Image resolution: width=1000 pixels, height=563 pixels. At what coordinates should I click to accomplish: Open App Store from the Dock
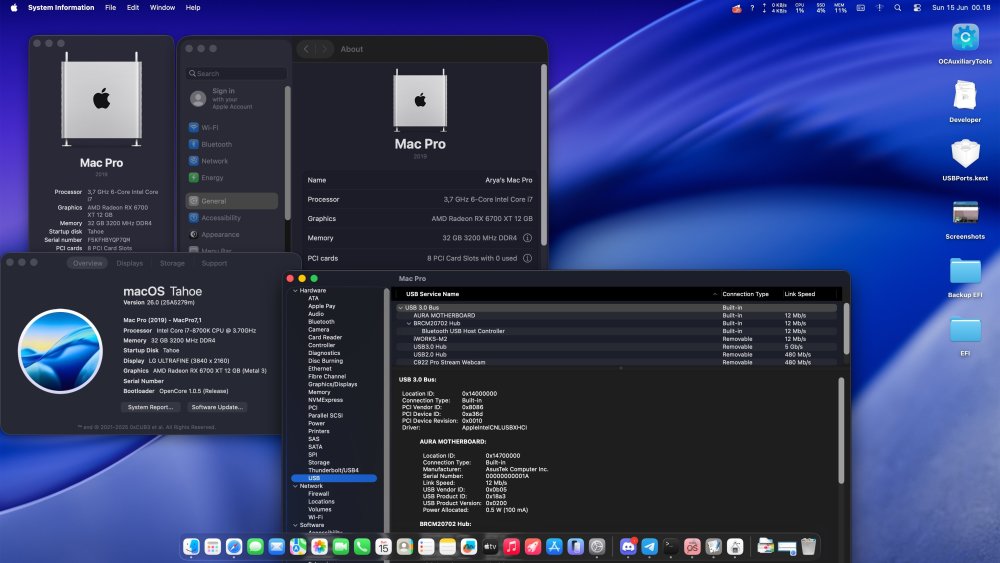click(x=554, y=546)
